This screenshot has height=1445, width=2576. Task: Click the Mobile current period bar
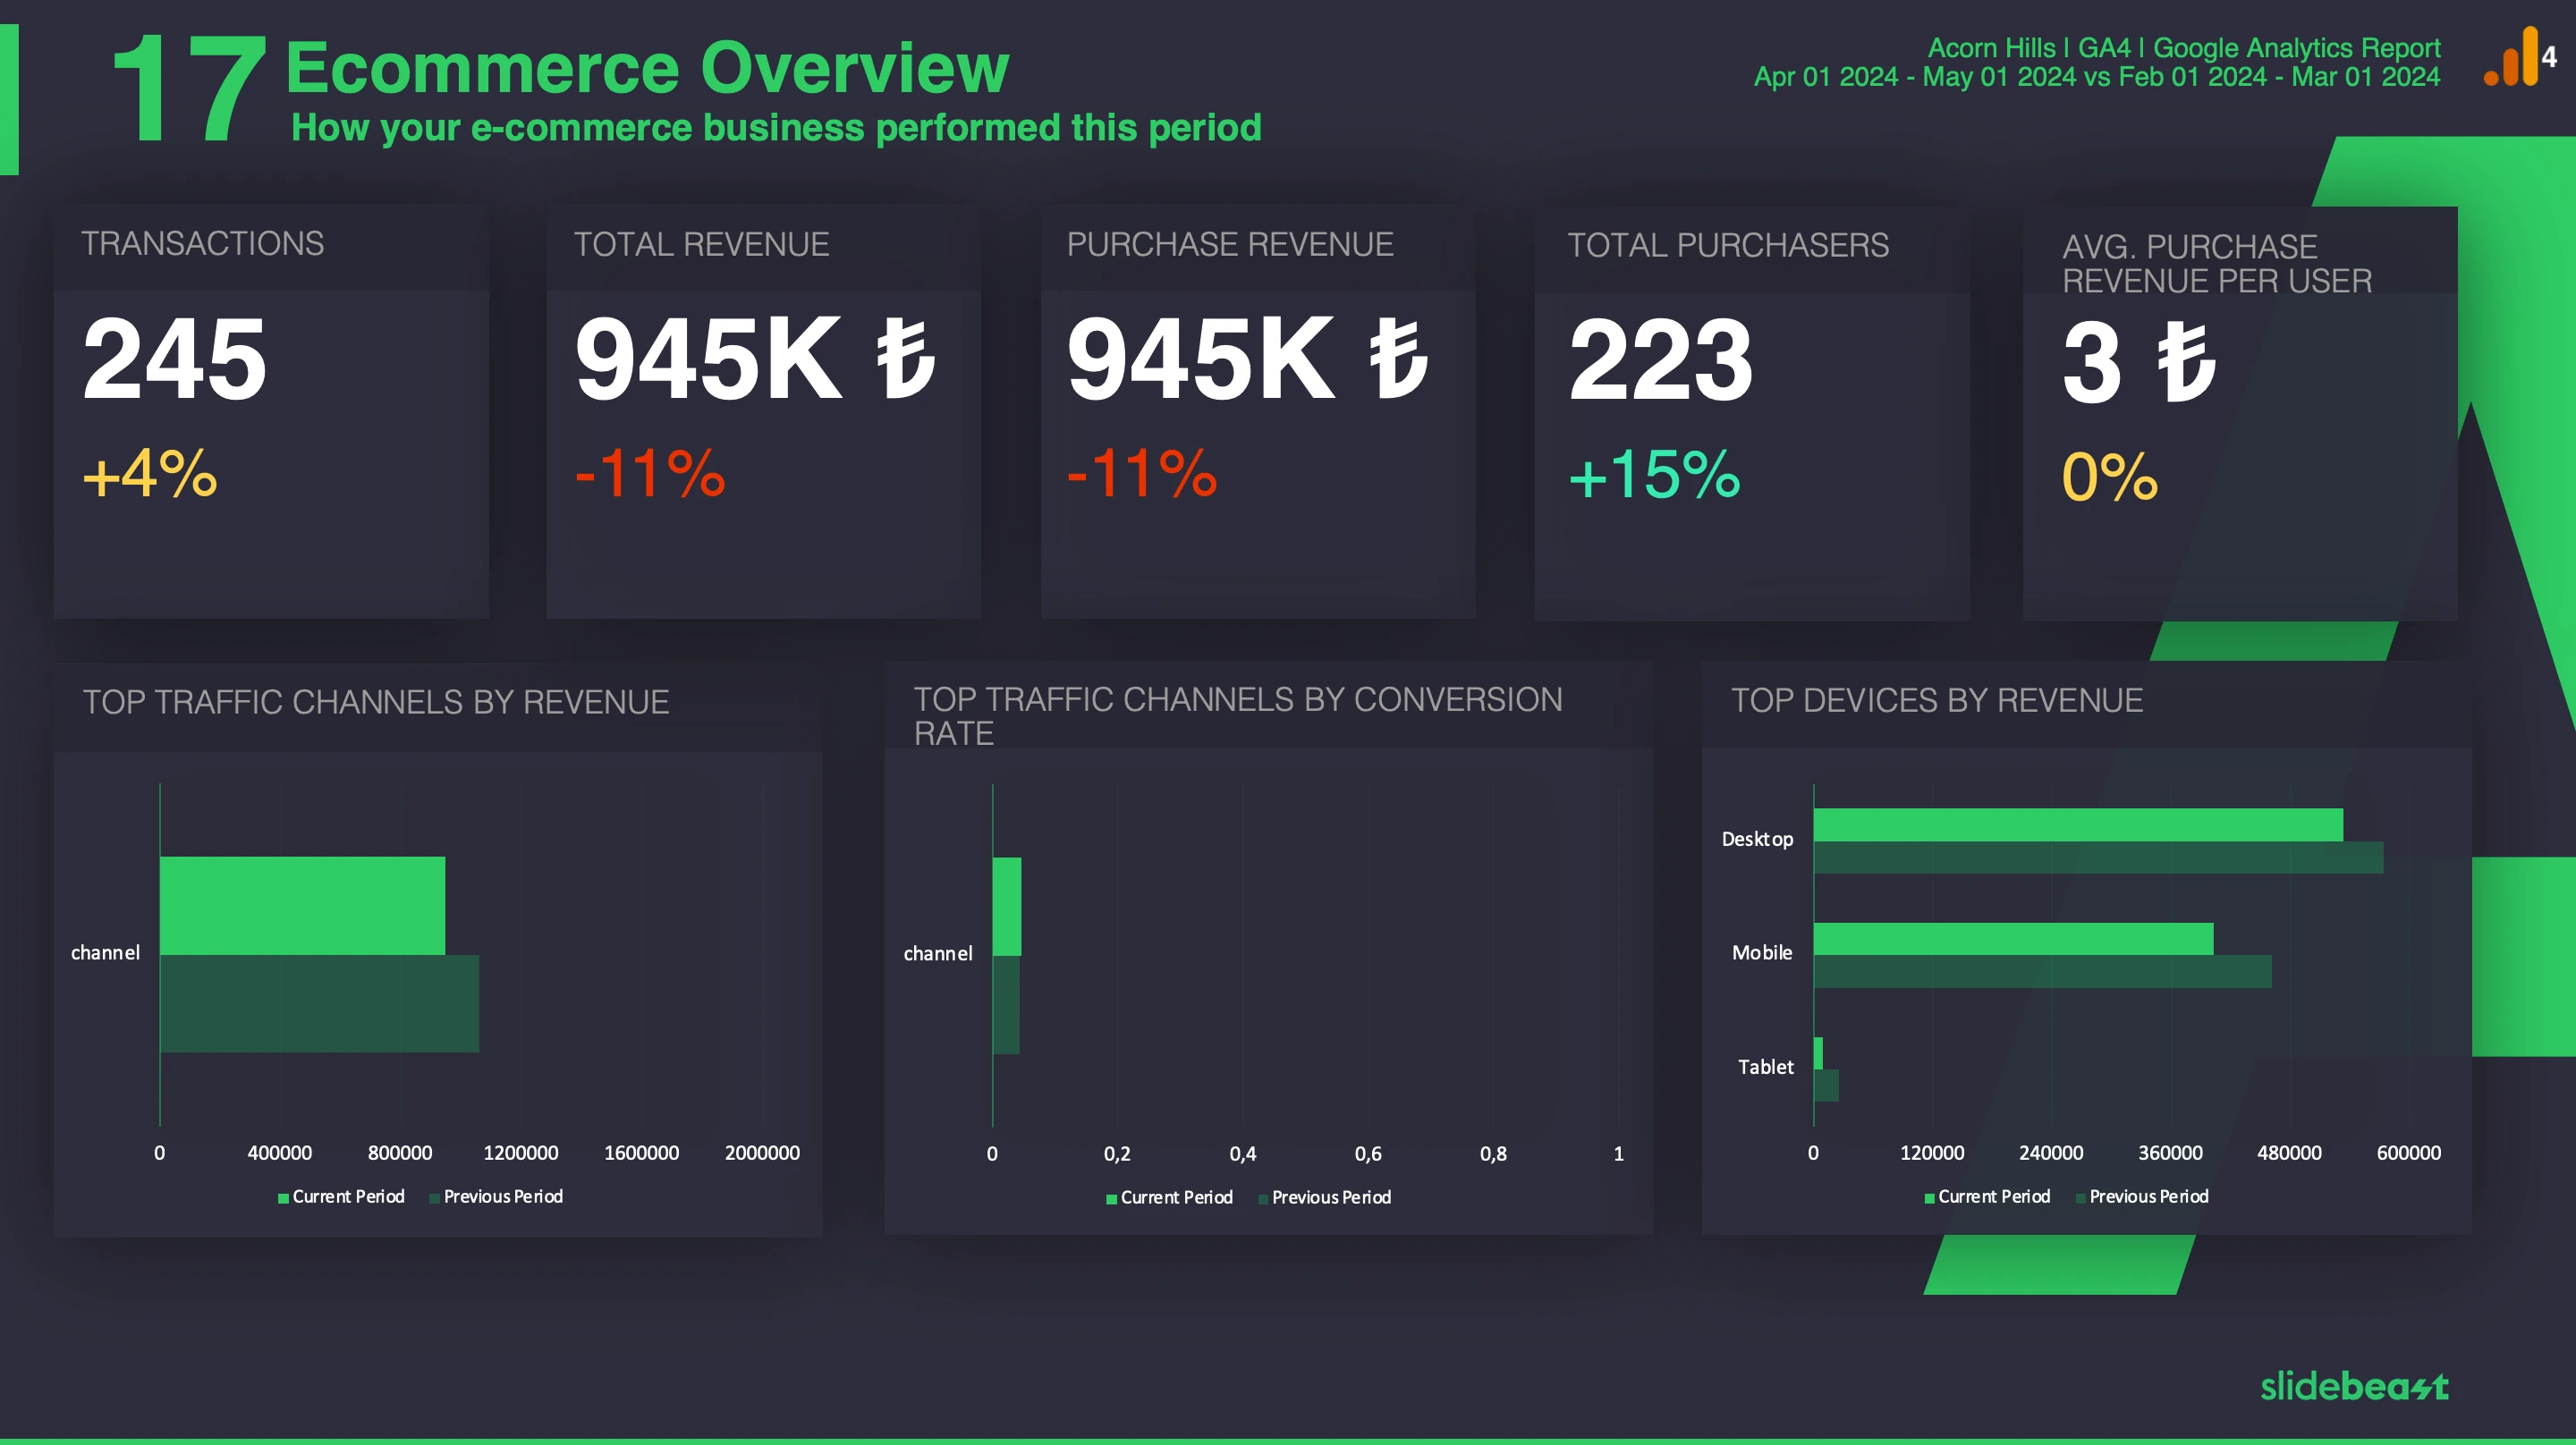pyautogui.click(x=2013, y=939)
